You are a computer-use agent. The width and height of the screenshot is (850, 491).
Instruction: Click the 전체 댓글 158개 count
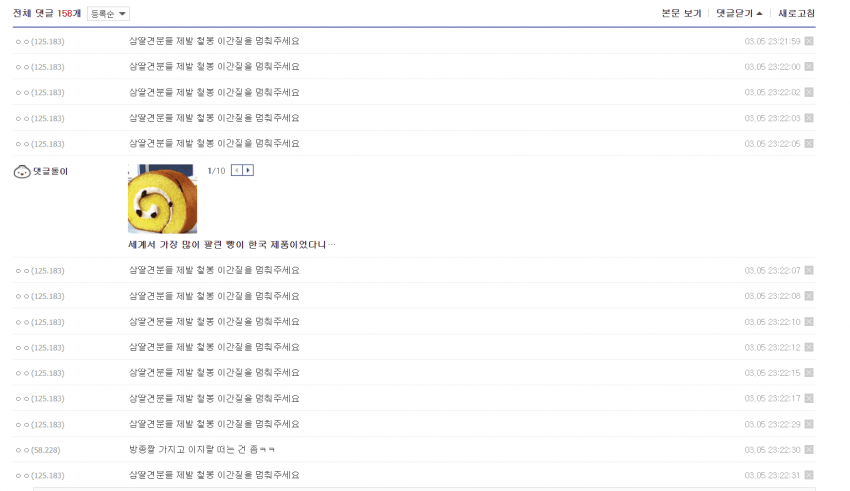pos(47,14)
